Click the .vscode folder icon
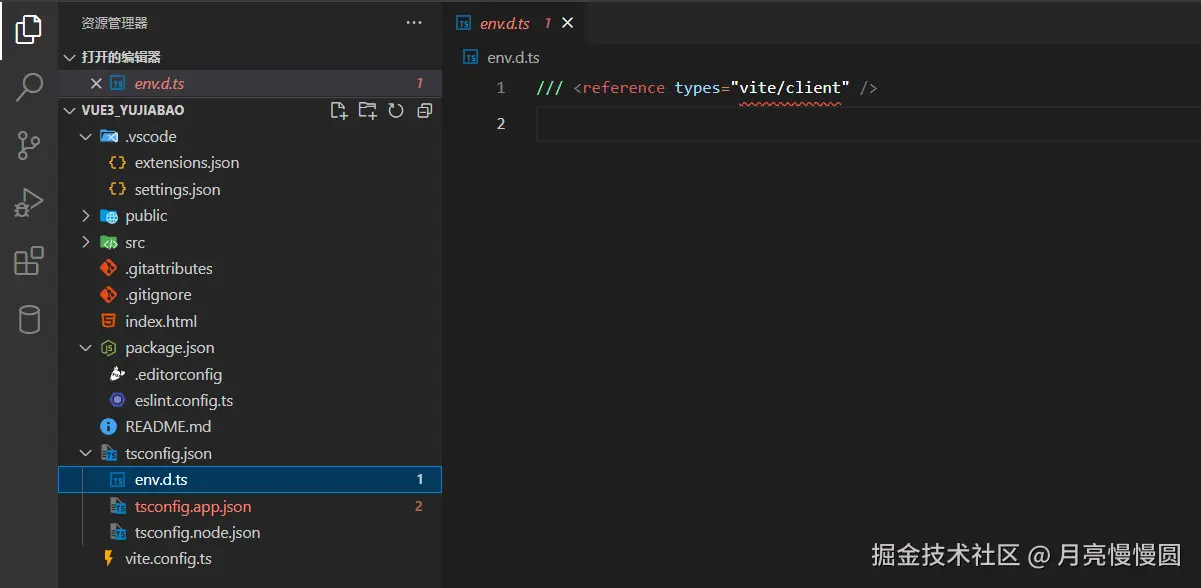This screenshot has height=588, width=1201. click(x=108, y=136)
